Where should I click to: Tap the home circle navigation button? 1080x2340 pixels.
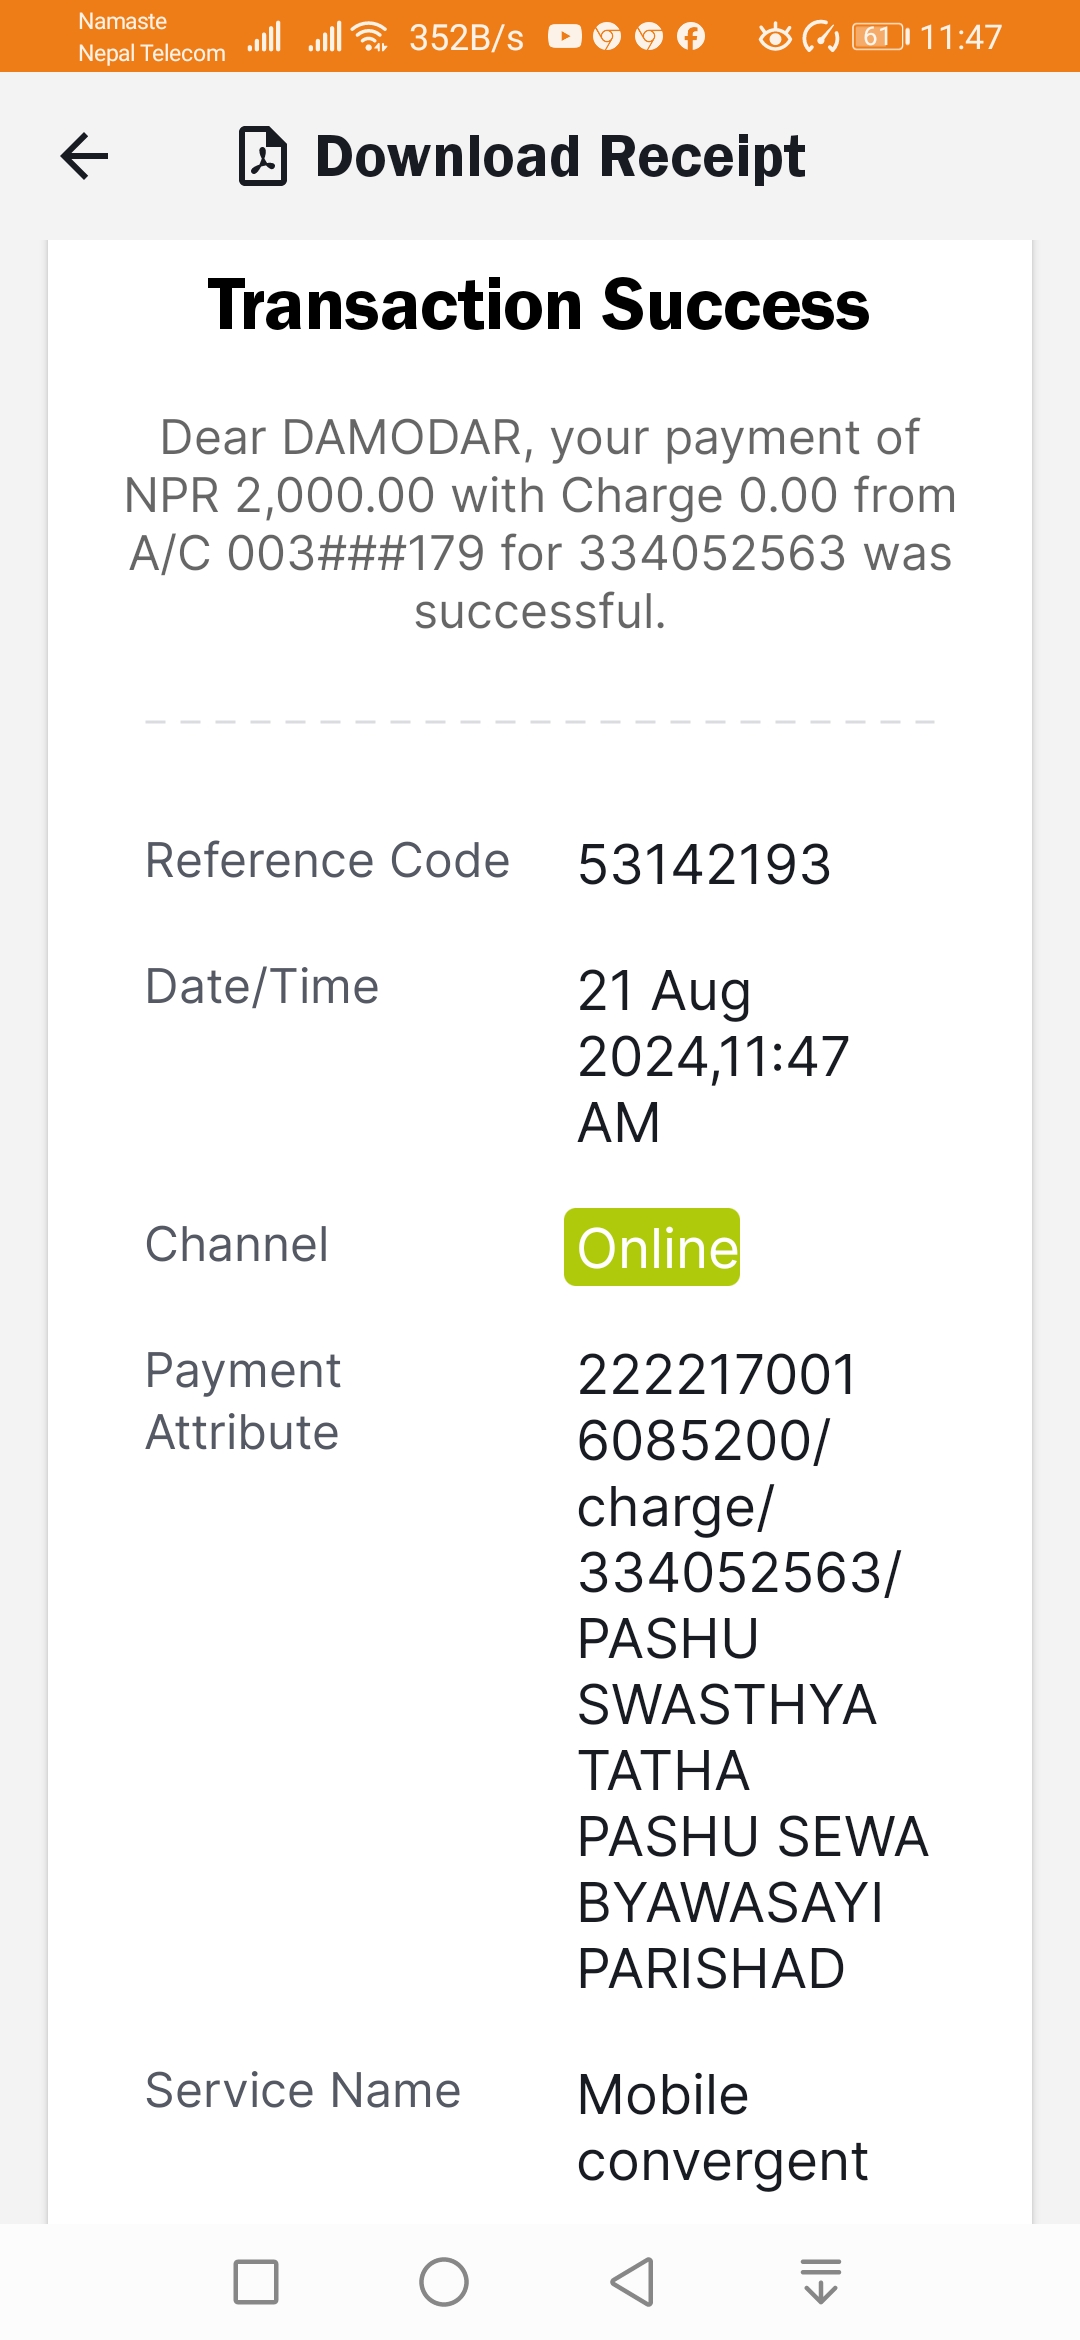coord(444,2282)
